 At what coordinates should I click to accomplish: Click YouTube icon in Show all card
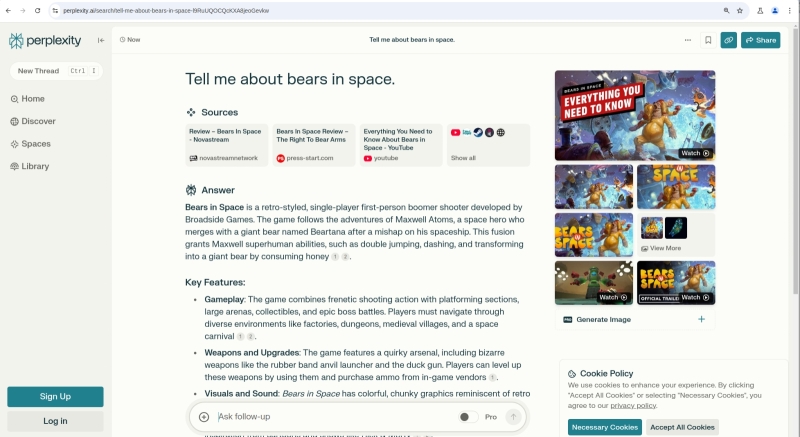[x=456, y=133]
